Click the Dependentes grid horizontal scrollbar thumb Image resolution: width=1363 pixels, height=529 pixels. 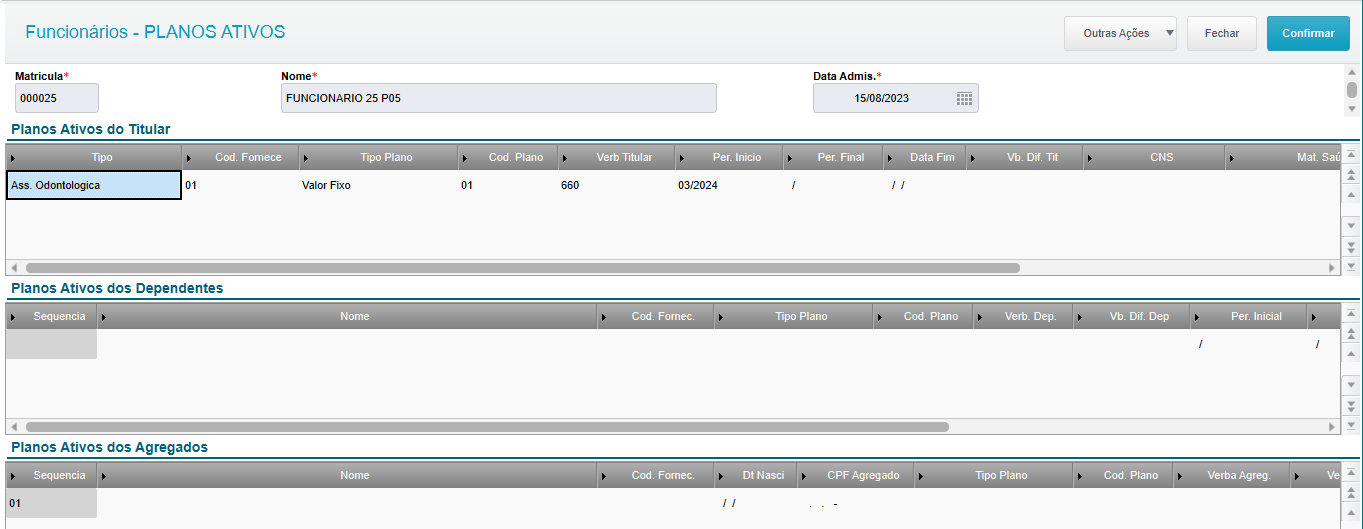487,426
